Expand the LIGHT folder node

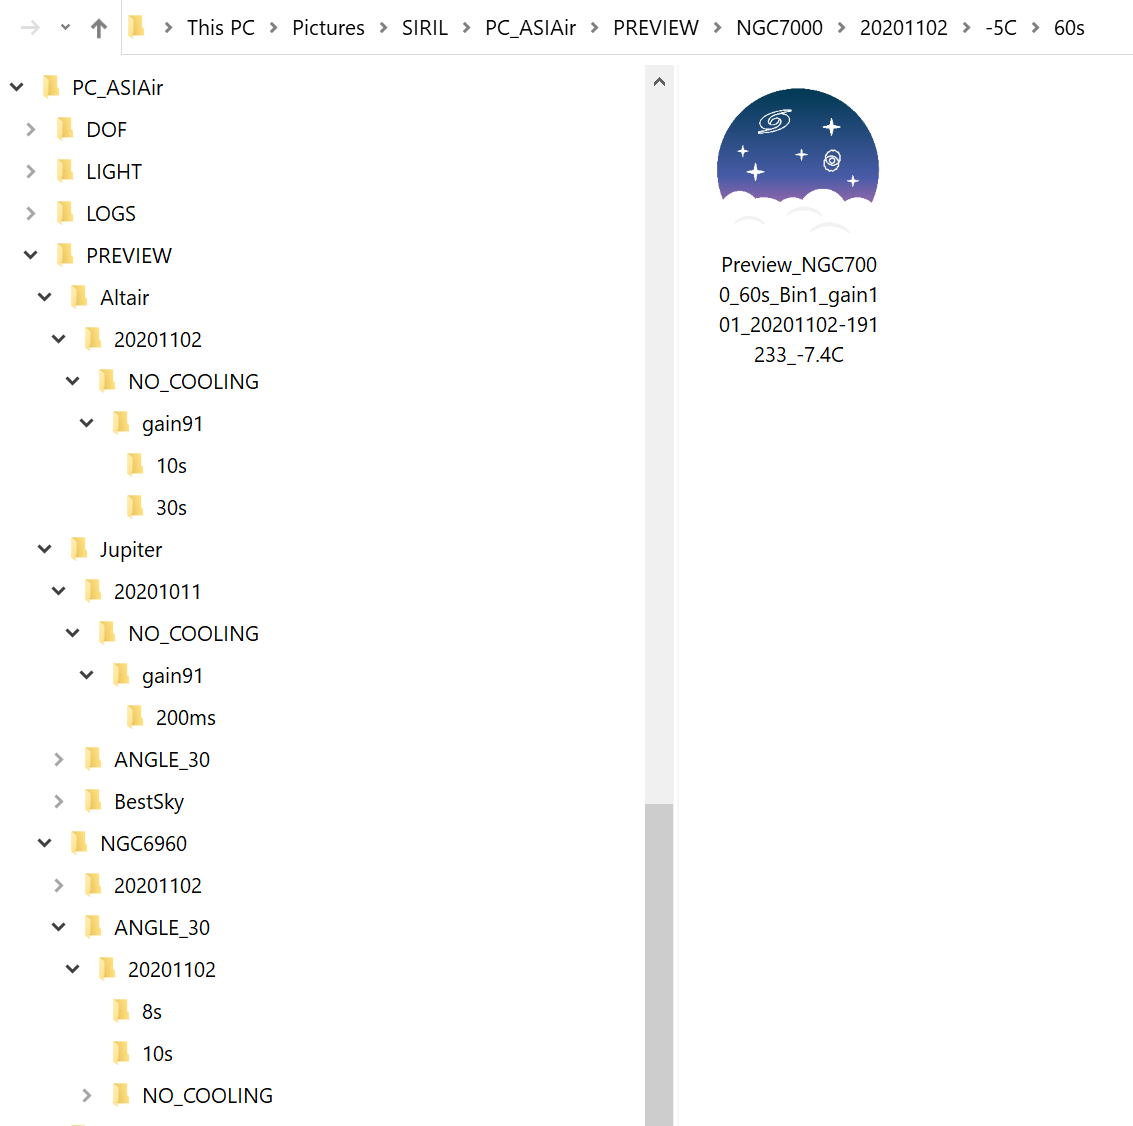[30, 171]
